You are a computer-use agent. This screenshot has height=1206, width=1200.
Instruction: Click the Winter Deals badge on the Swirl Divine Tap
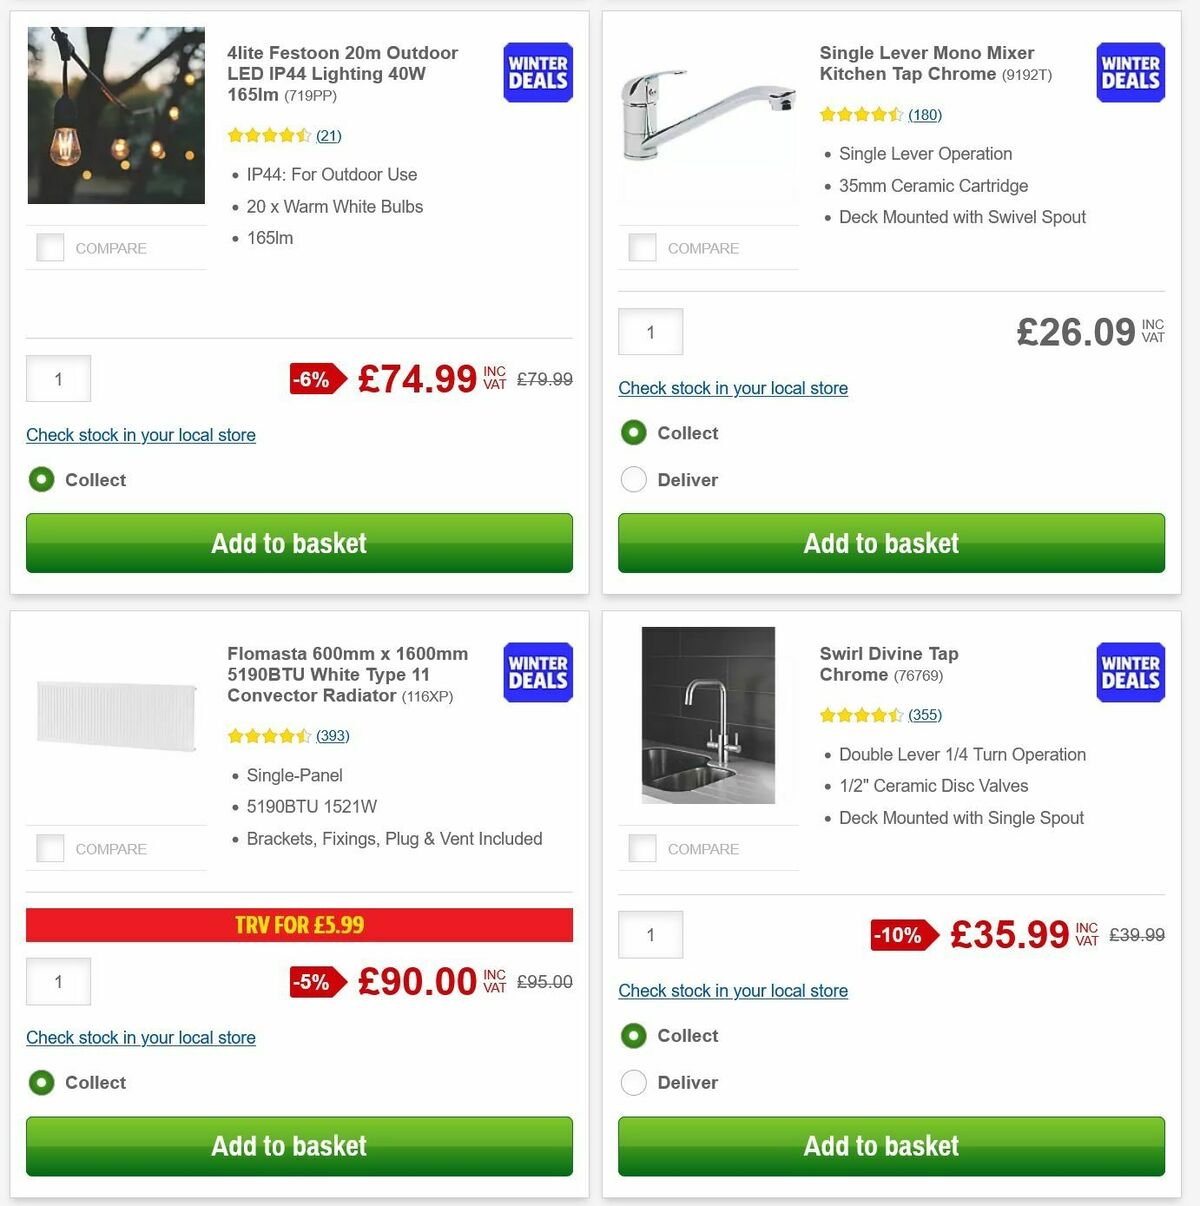pyautogui.click(x=1129, y=672)
